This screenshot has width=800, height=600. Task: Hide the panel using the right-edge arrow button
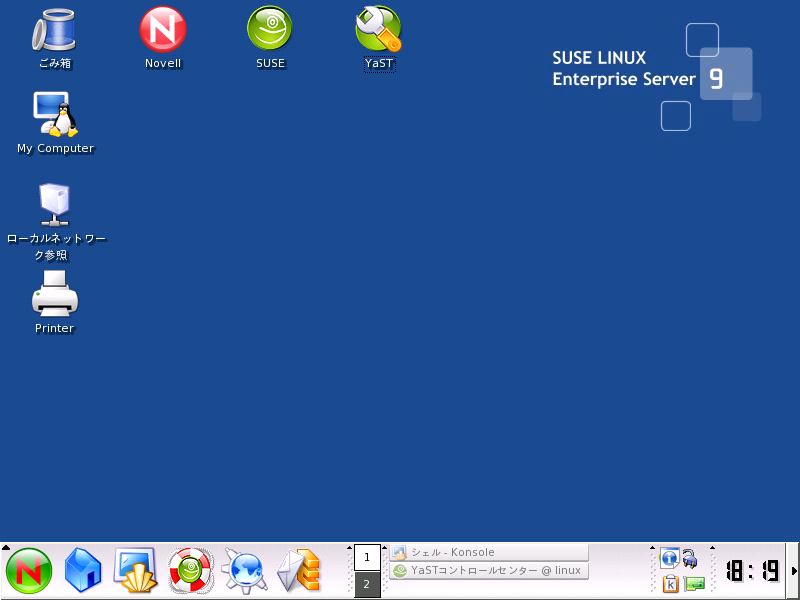point(794,571)
